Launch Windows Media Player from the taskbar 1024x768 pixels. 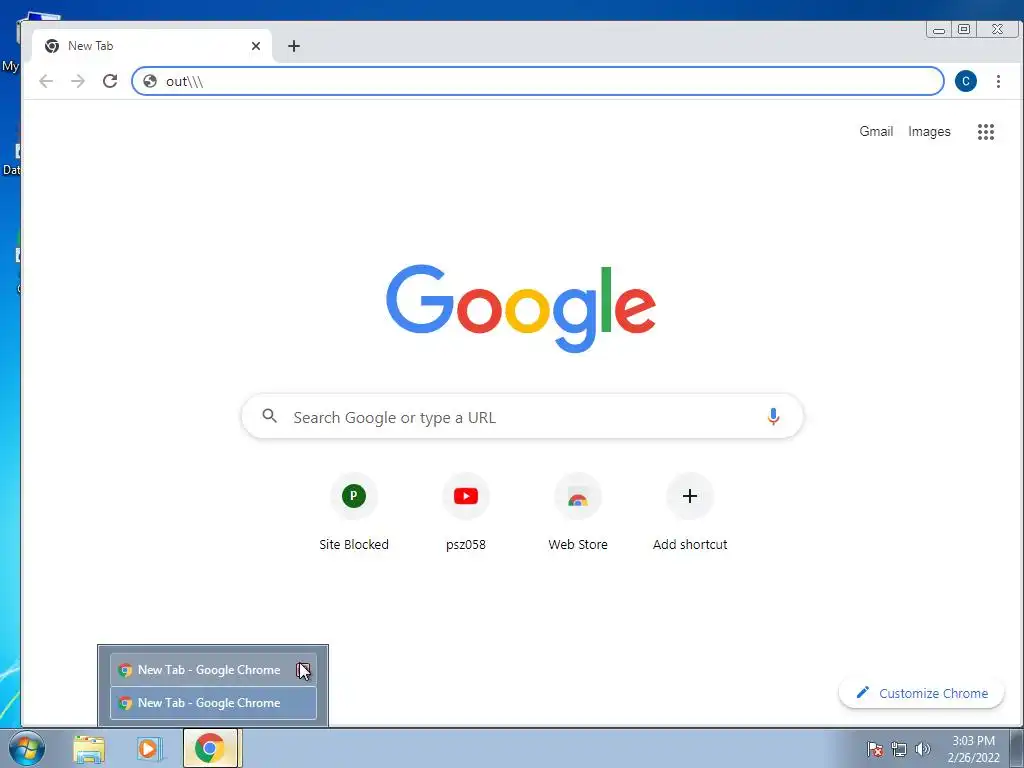149,748
